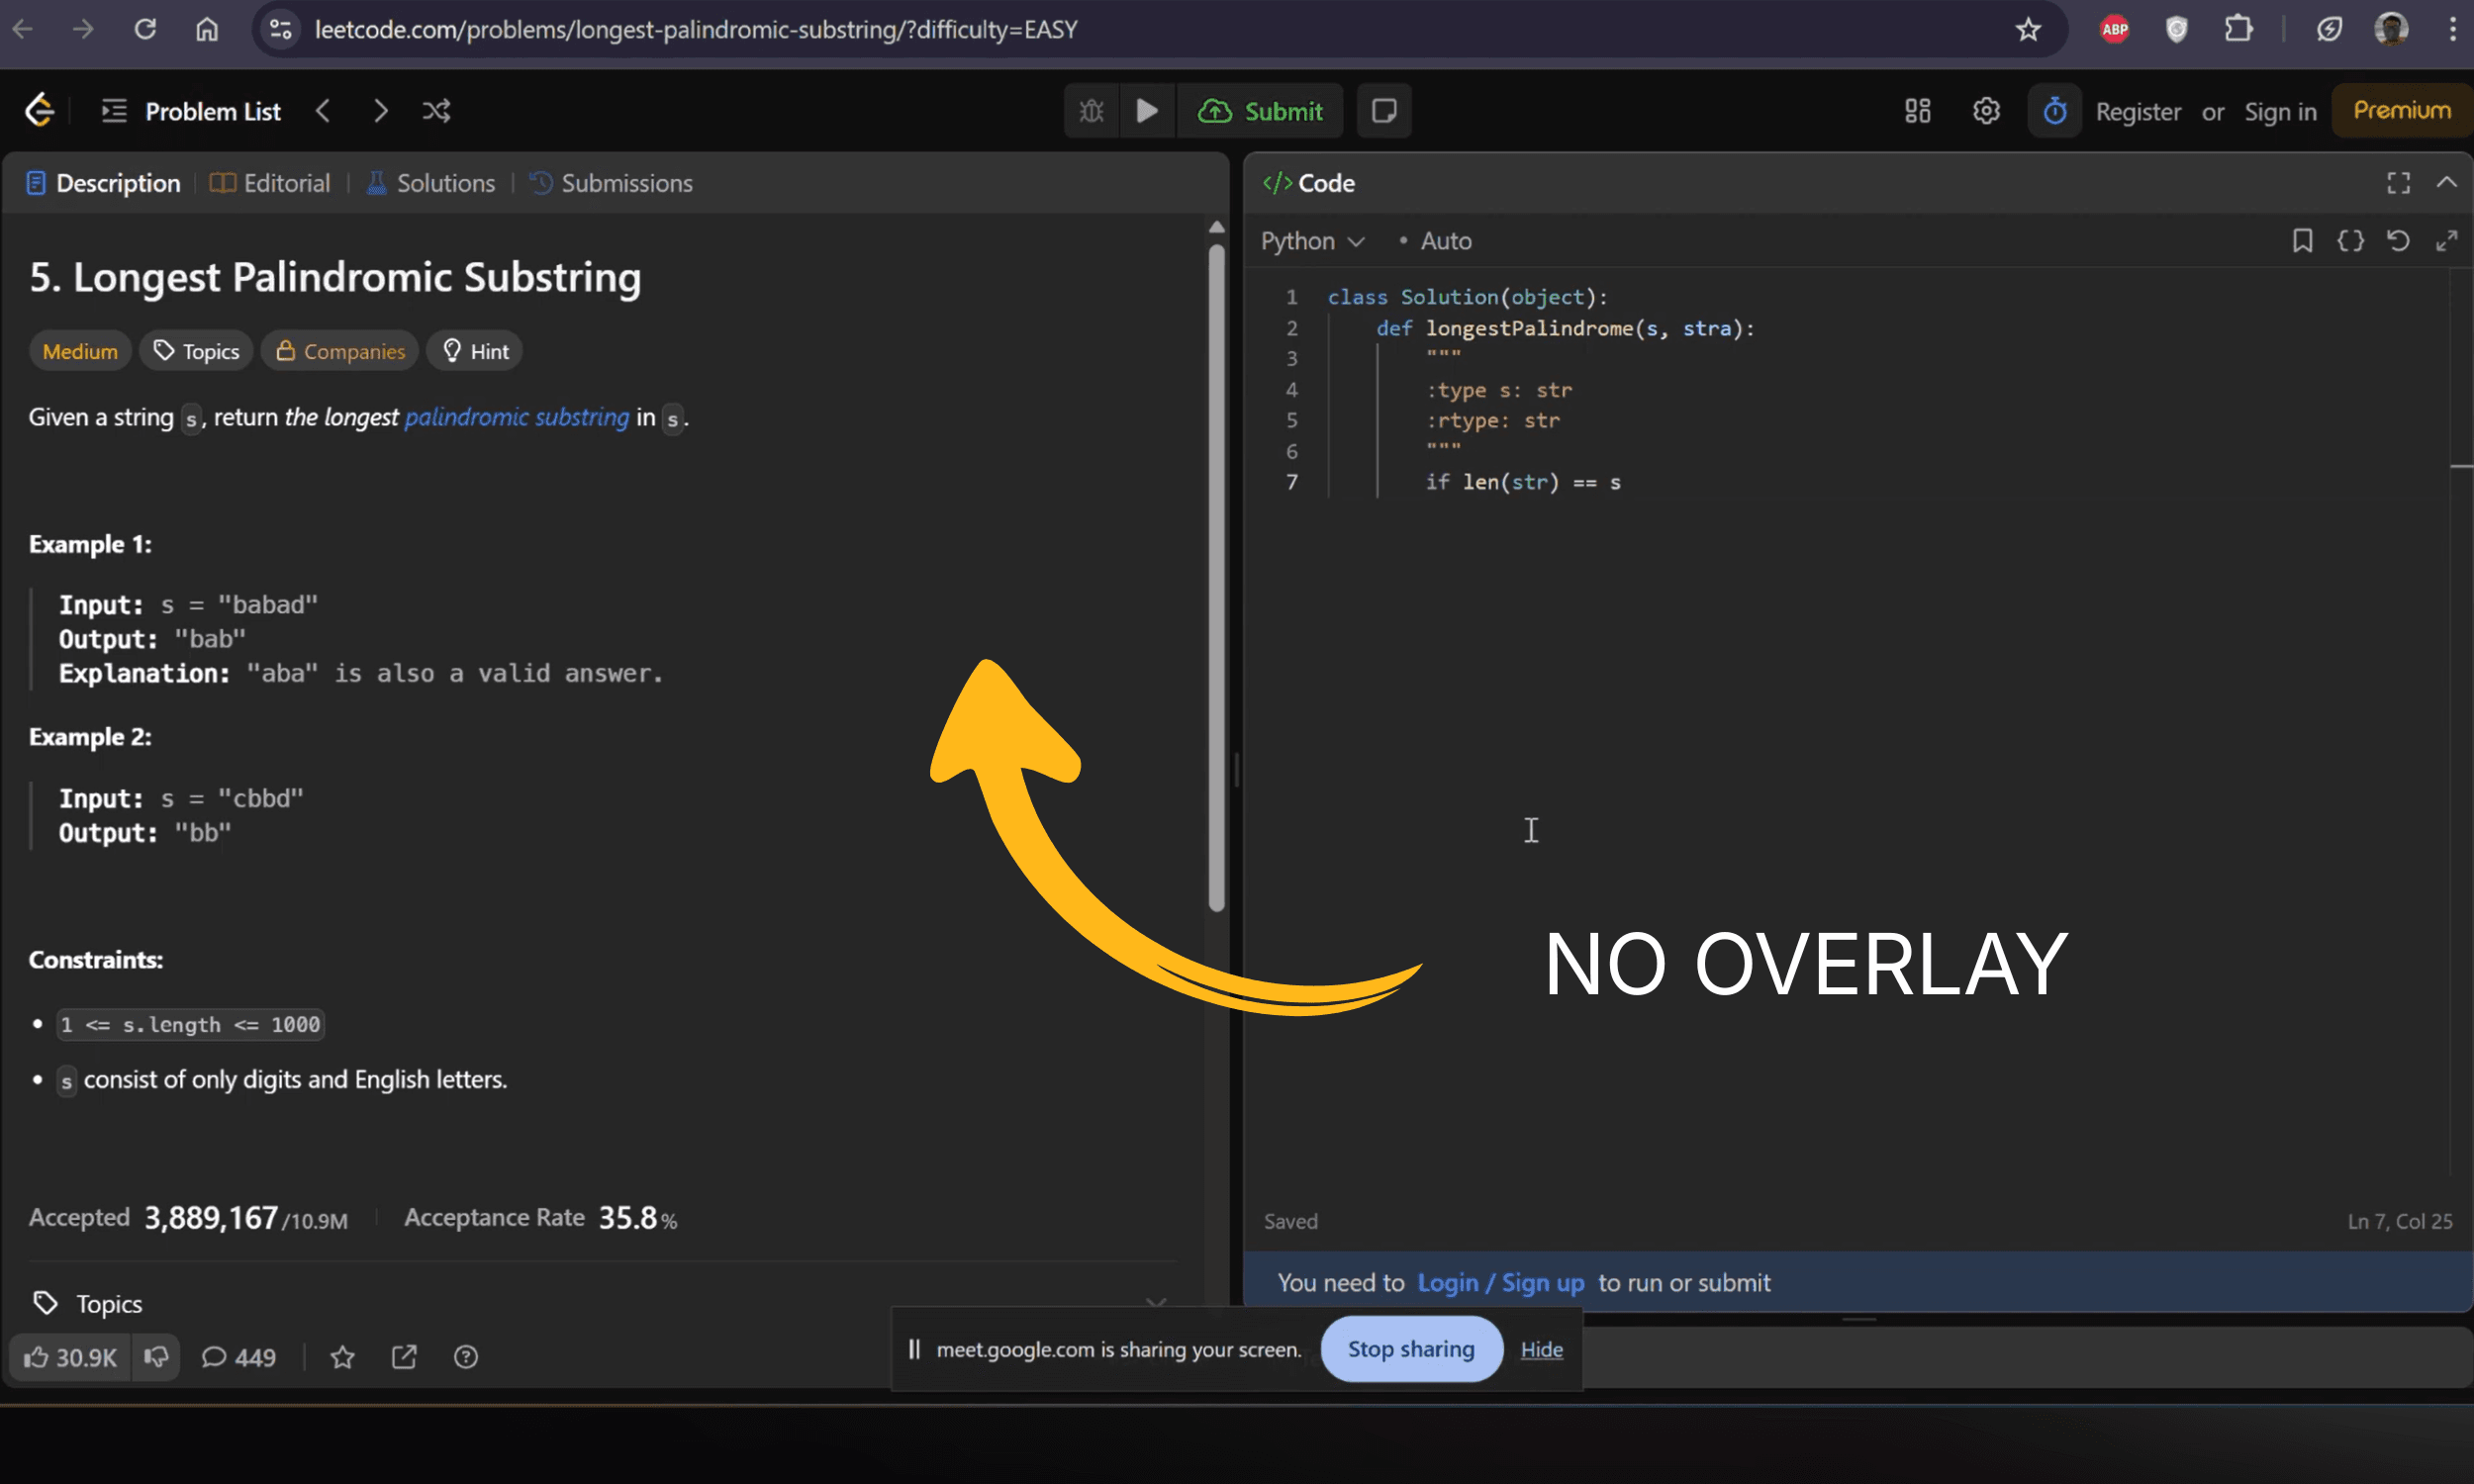The width and height of the screenshot is (2474, 1484).
Task: Click the debugger bug icon
Action: [x=1091, y=111]
